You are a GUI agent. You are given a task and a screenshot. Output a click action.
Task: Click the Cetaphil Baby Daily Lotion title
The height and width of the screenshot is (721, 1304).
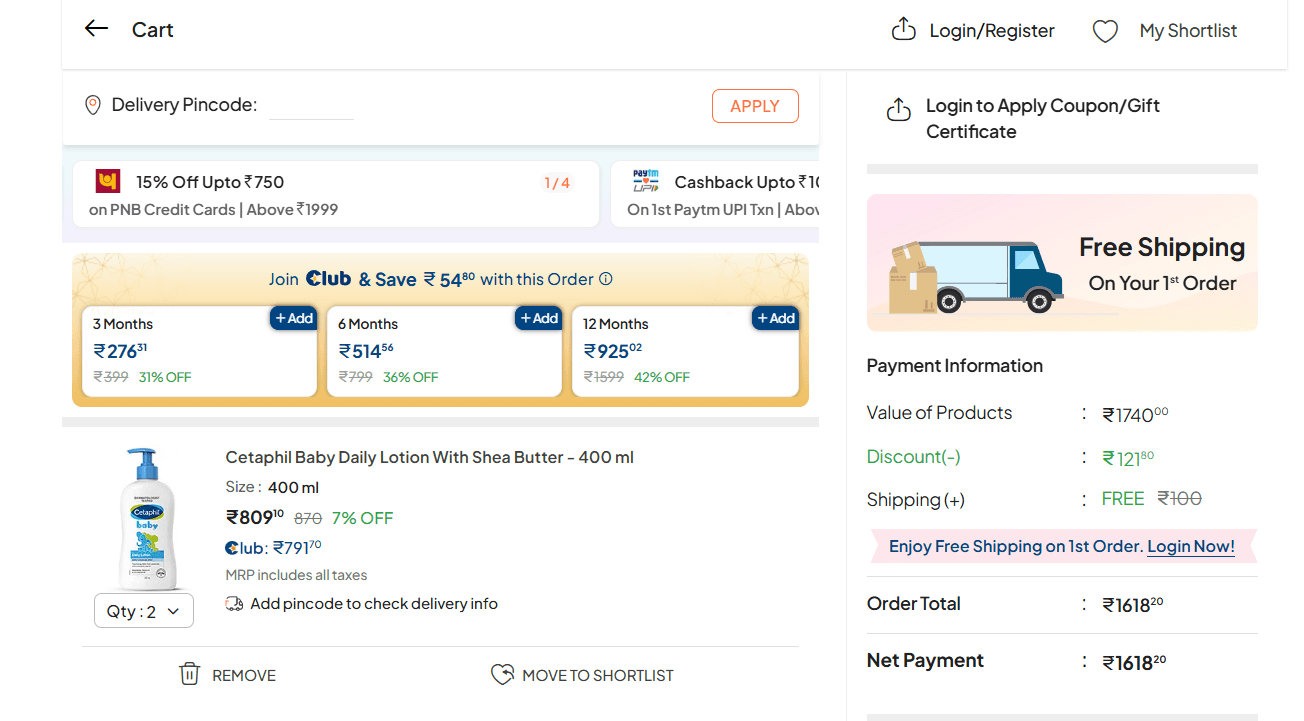[x=430, y=457]
